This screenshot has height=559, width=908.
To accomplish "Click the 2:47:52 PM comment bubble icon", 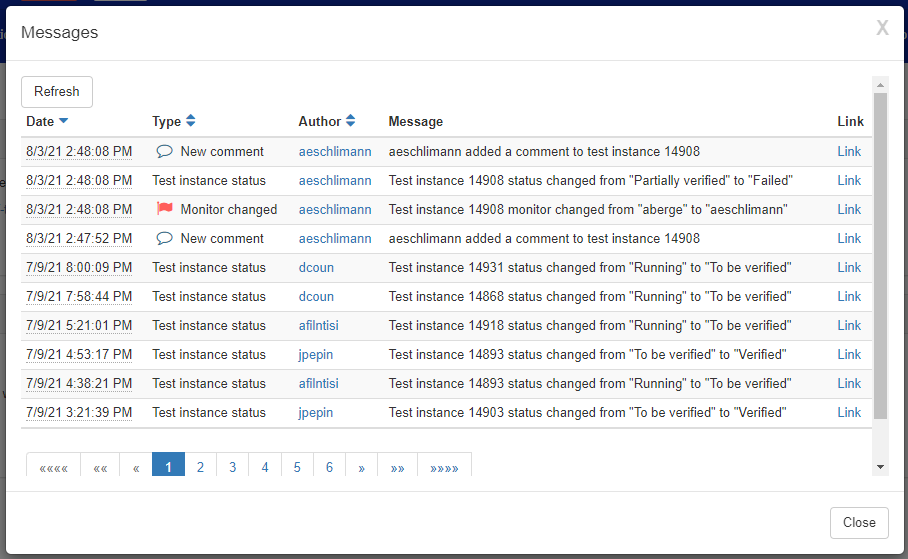I will 164,239.
